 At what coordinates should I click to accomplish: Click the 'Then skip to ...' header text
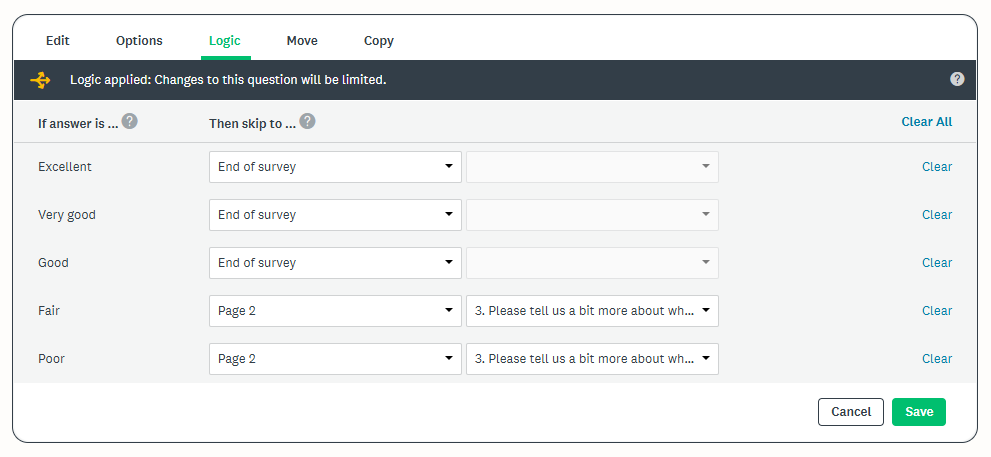coord(253,123)
